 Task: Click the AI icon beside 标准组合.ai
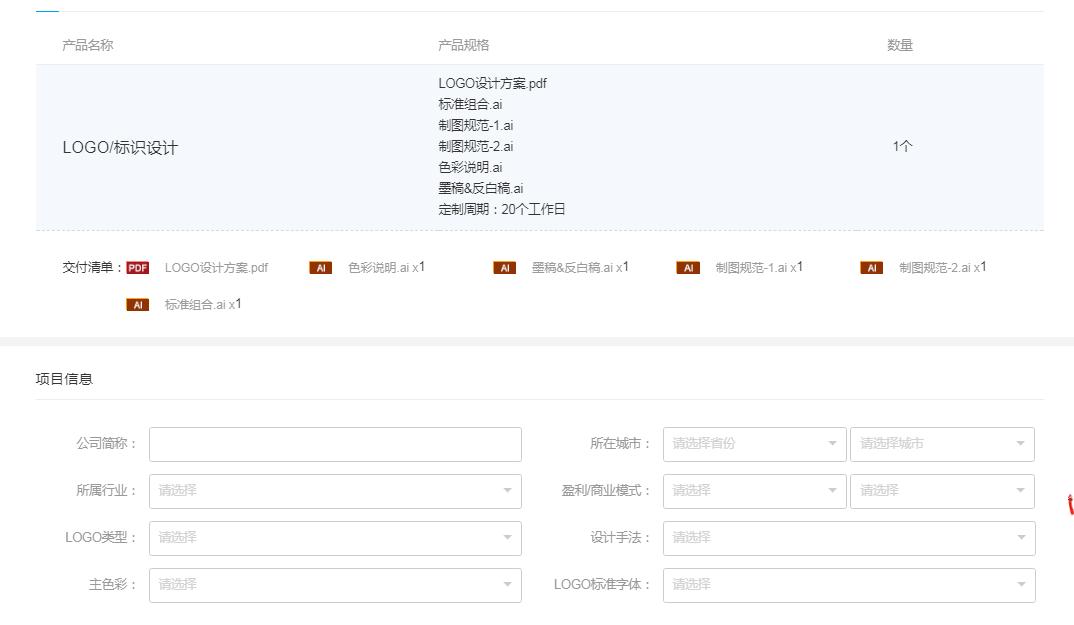click(138, 305)
